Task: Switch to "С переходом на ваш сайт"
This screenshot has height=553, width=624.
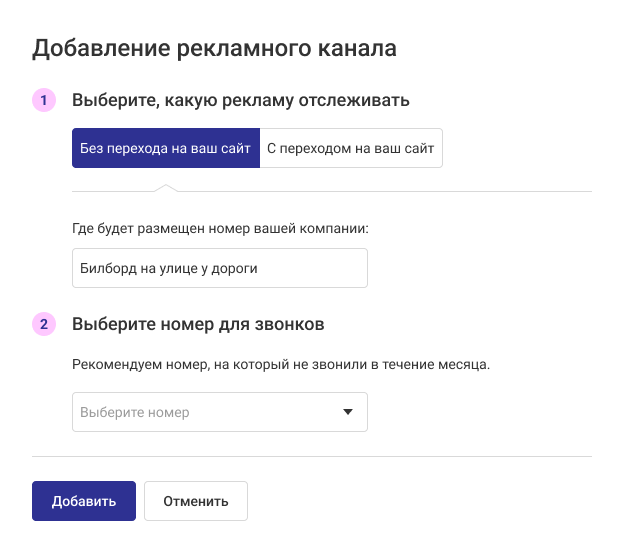Action: click(x=351, y=148)
